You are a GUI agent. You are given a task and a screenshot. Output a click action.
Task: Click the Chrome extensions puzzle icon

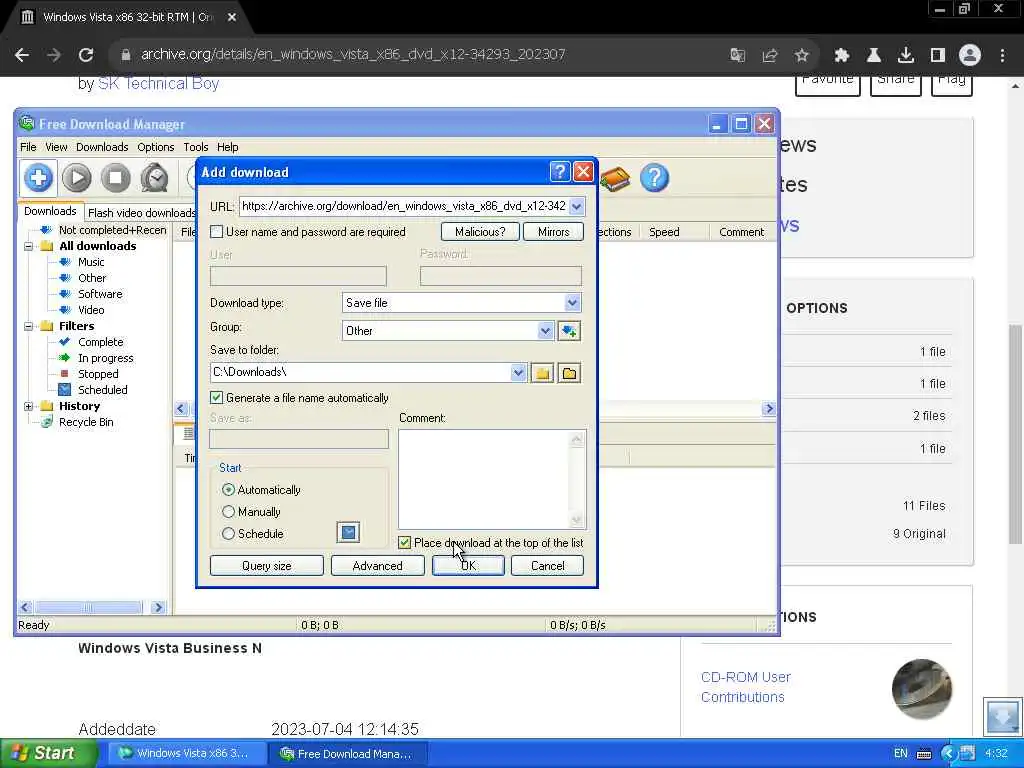pyautogui.click(x=842, y=55)
